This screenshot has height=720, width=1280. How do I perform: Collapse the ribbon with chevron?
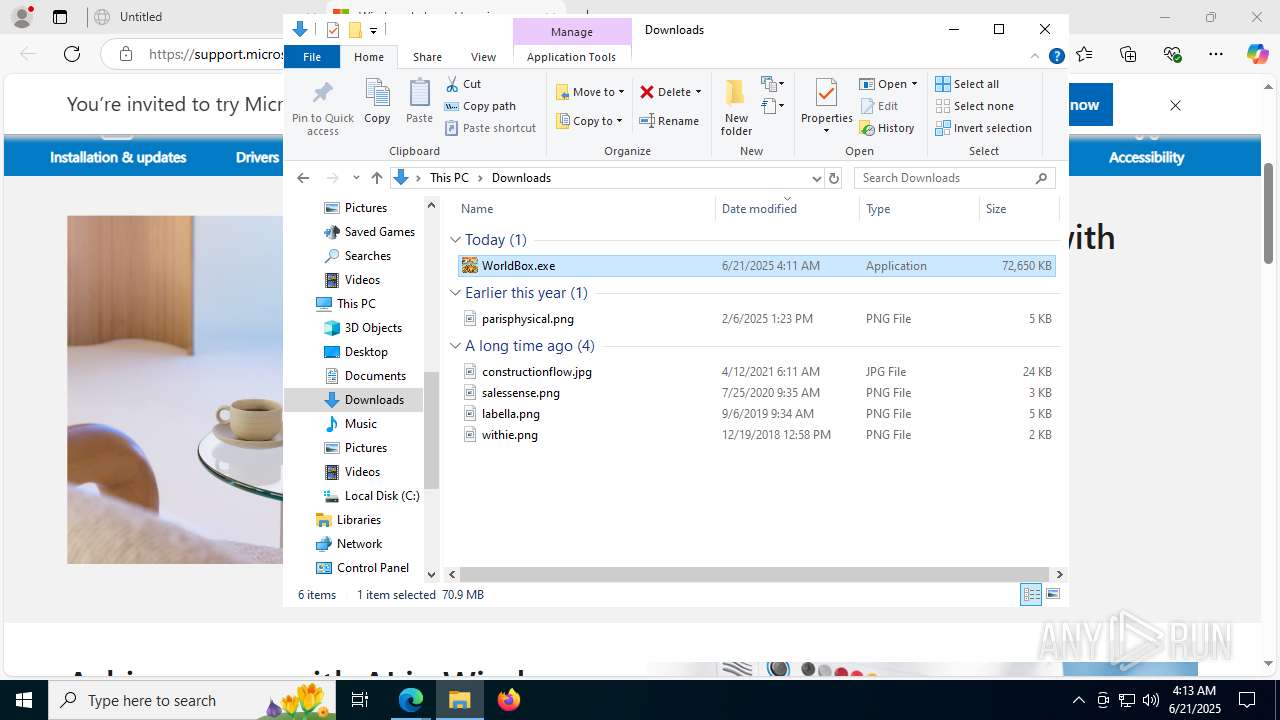pos(1035,57)
